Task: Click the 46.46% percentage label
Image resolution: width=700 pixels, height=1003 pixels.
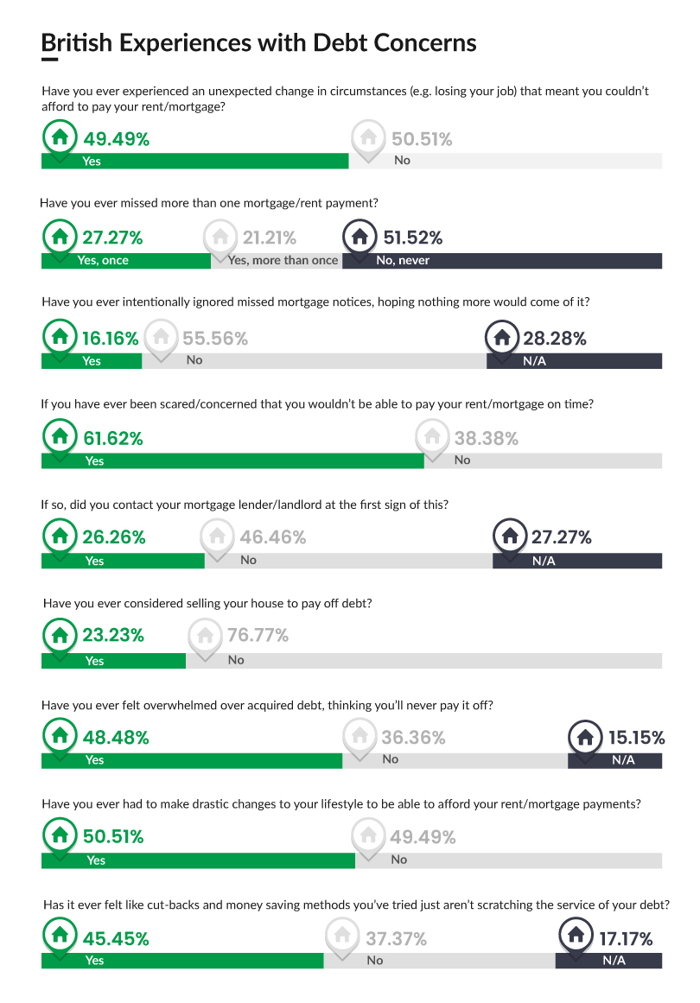Action: (x=273, y=537)
